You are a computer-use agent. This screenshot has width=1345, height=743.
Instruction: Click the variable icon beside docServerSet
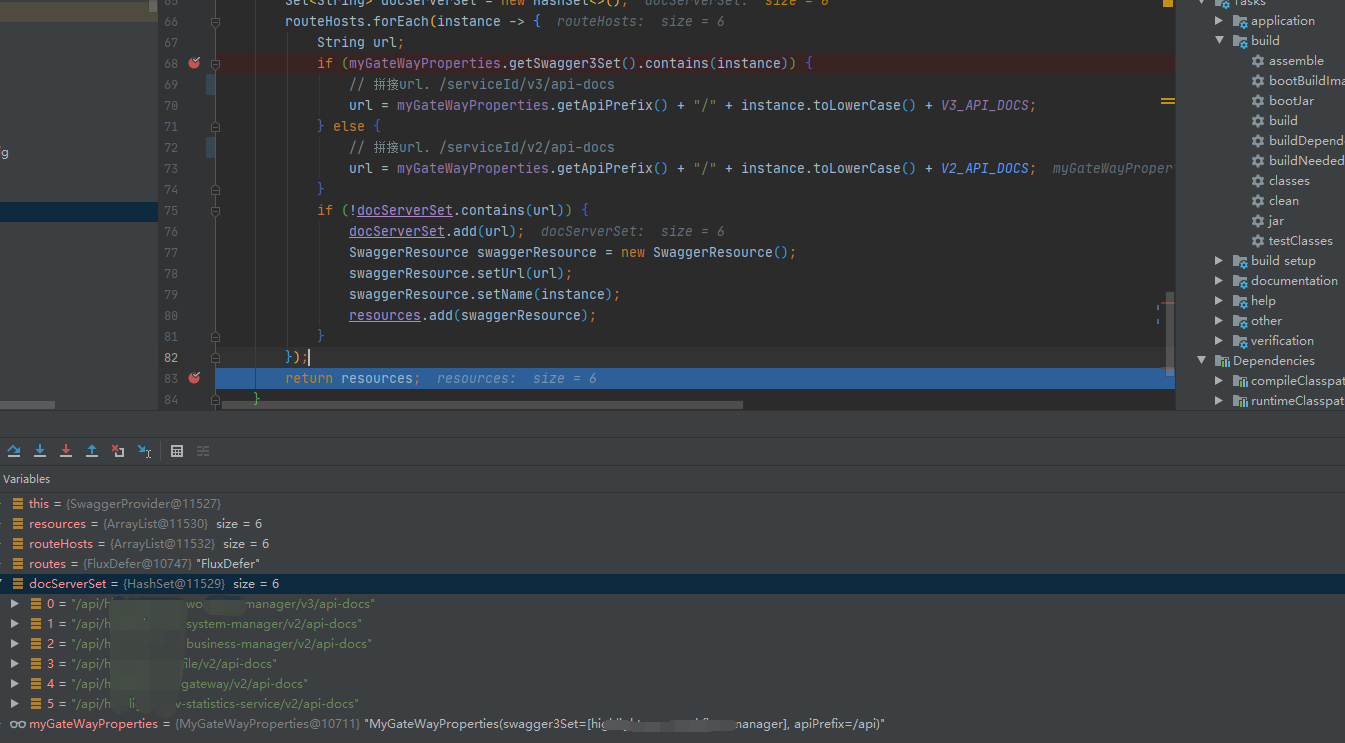[18, 584]
